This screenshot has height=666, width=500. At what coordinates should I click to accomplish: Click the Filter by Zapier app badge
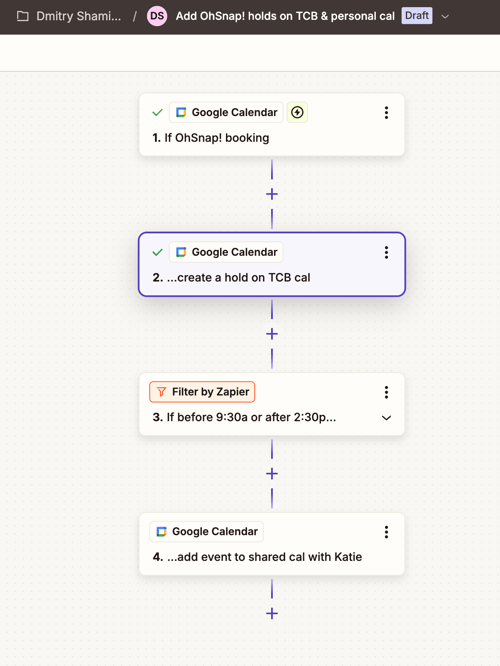[202, 392]
